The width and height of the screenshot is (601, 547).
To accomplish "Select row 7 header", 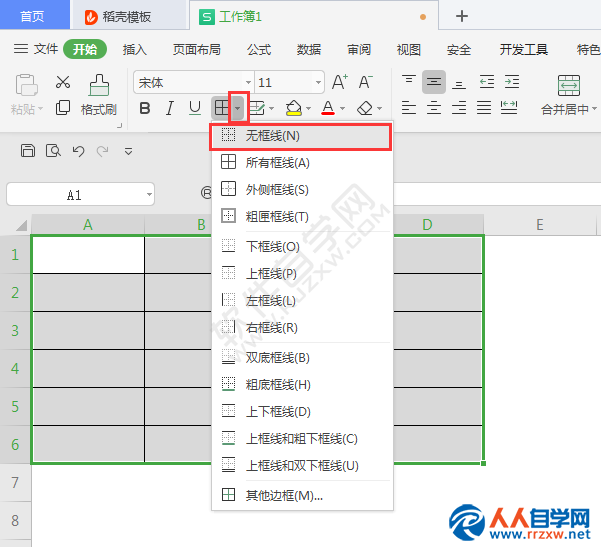I will 15,482.
